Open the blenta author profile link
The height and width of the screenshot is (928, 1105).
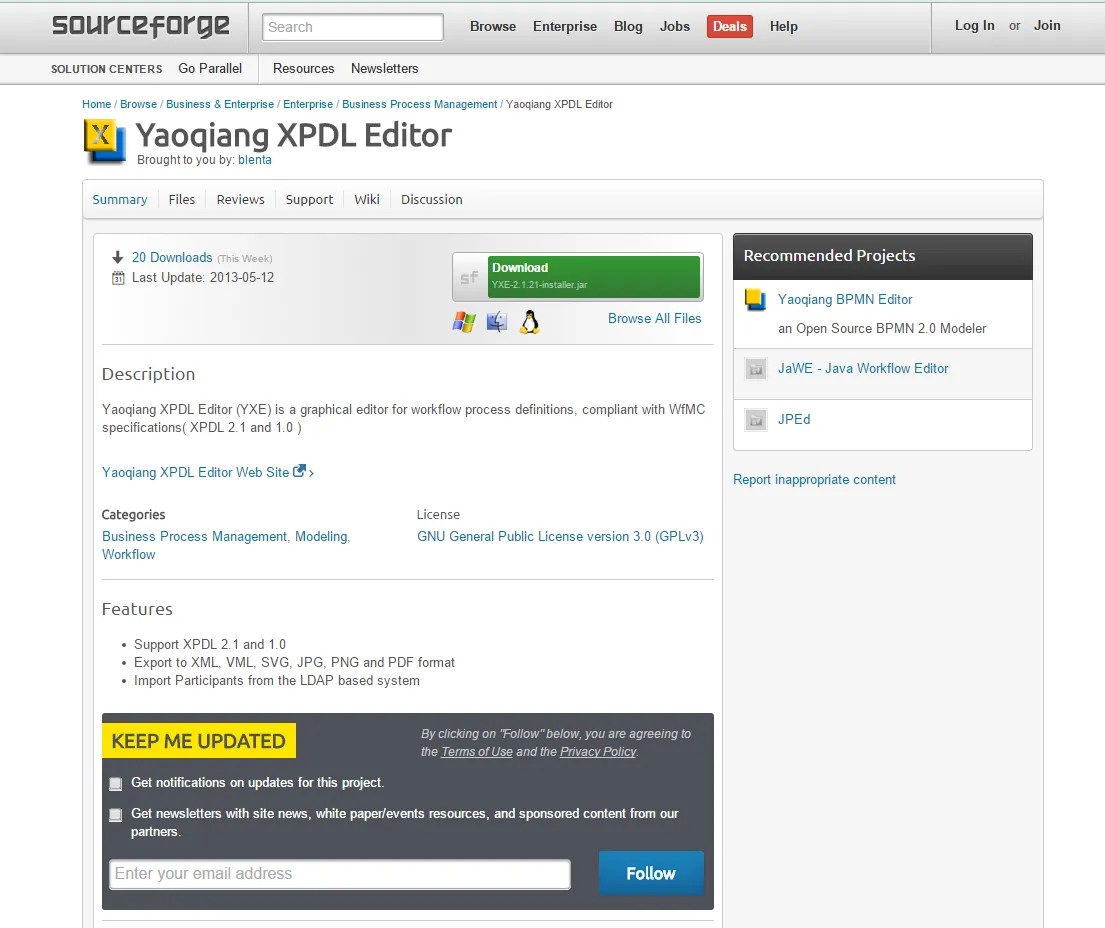[x=254, y=160]
